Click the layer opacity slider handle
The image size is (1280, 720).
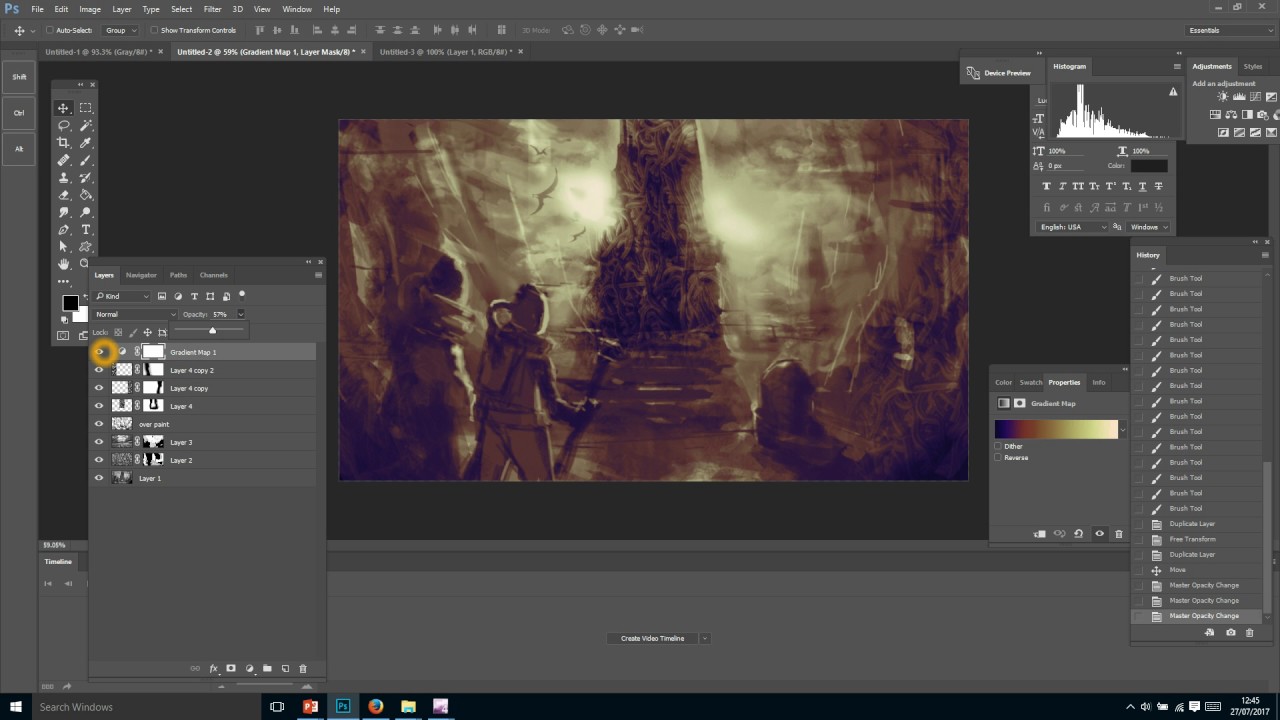[212, 331]
